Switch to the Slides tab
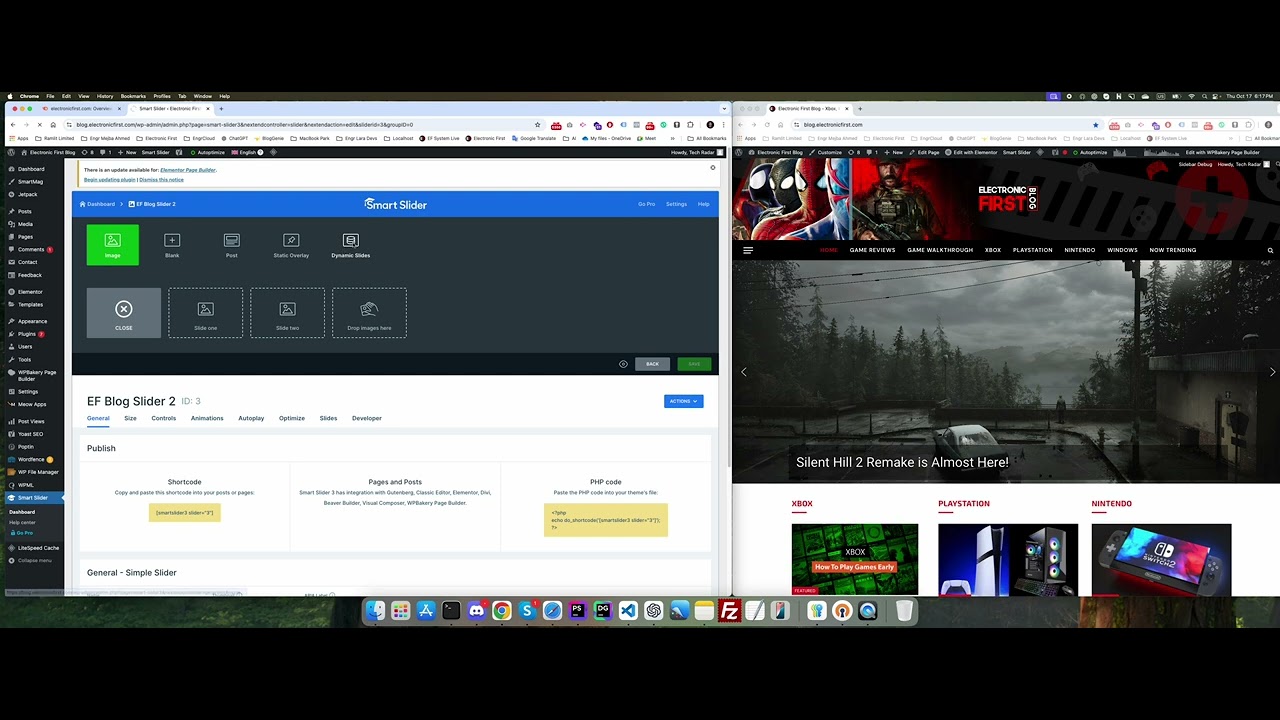Viewport: 1280px width, 720px height. pyautogui.click(x=328, y=418)
